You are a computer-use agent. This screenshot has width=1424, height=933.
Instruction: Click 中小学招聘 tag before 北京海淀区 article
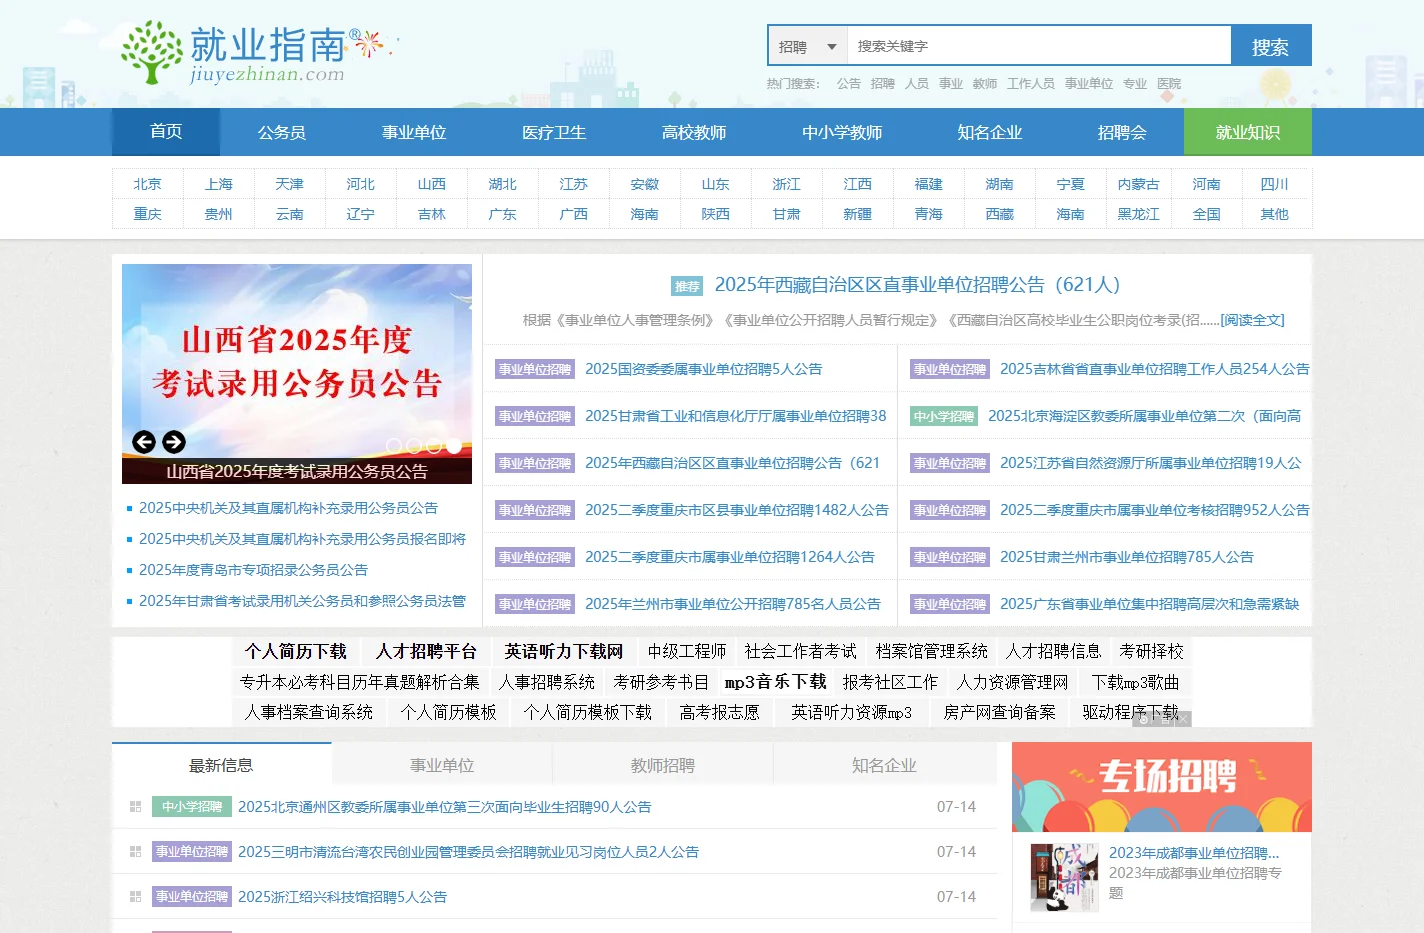pyautogui.click(x=944, y=416)
